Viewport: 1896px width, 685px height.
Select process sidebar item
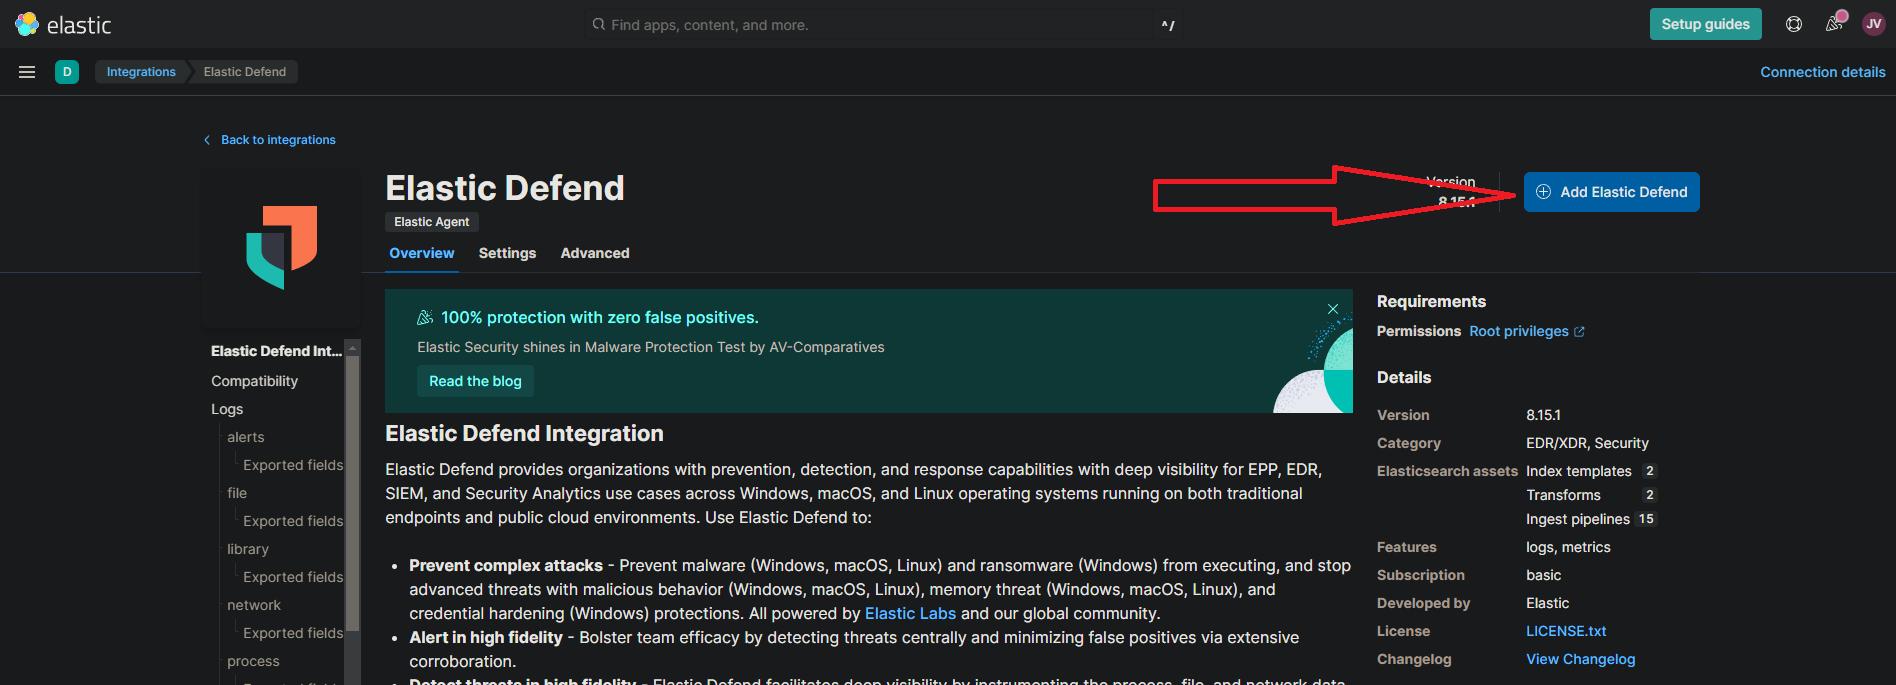pyautogui.click(x=253, y=661)
